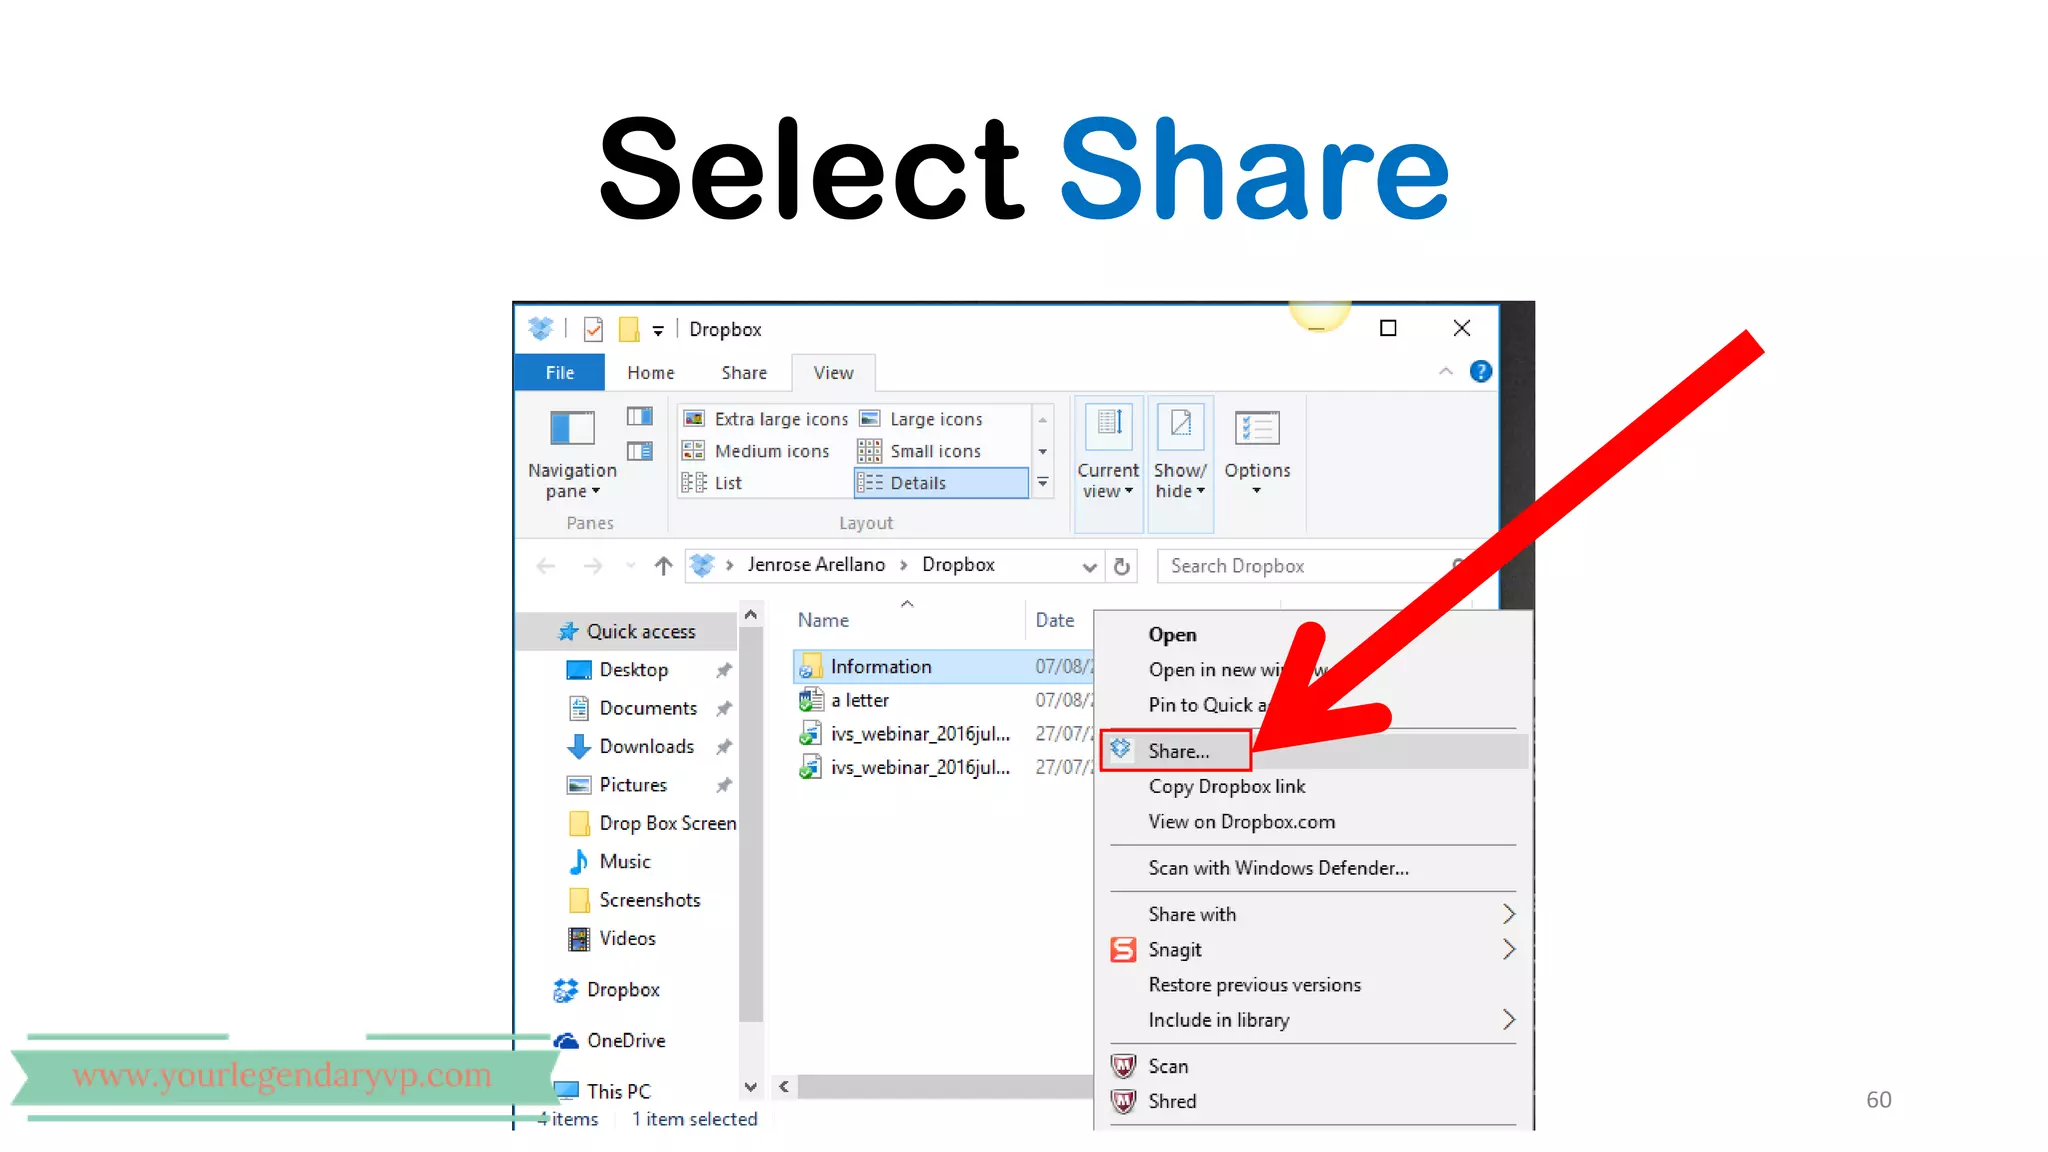Expand Include in library submenu

click(x=1314, y=1020)
